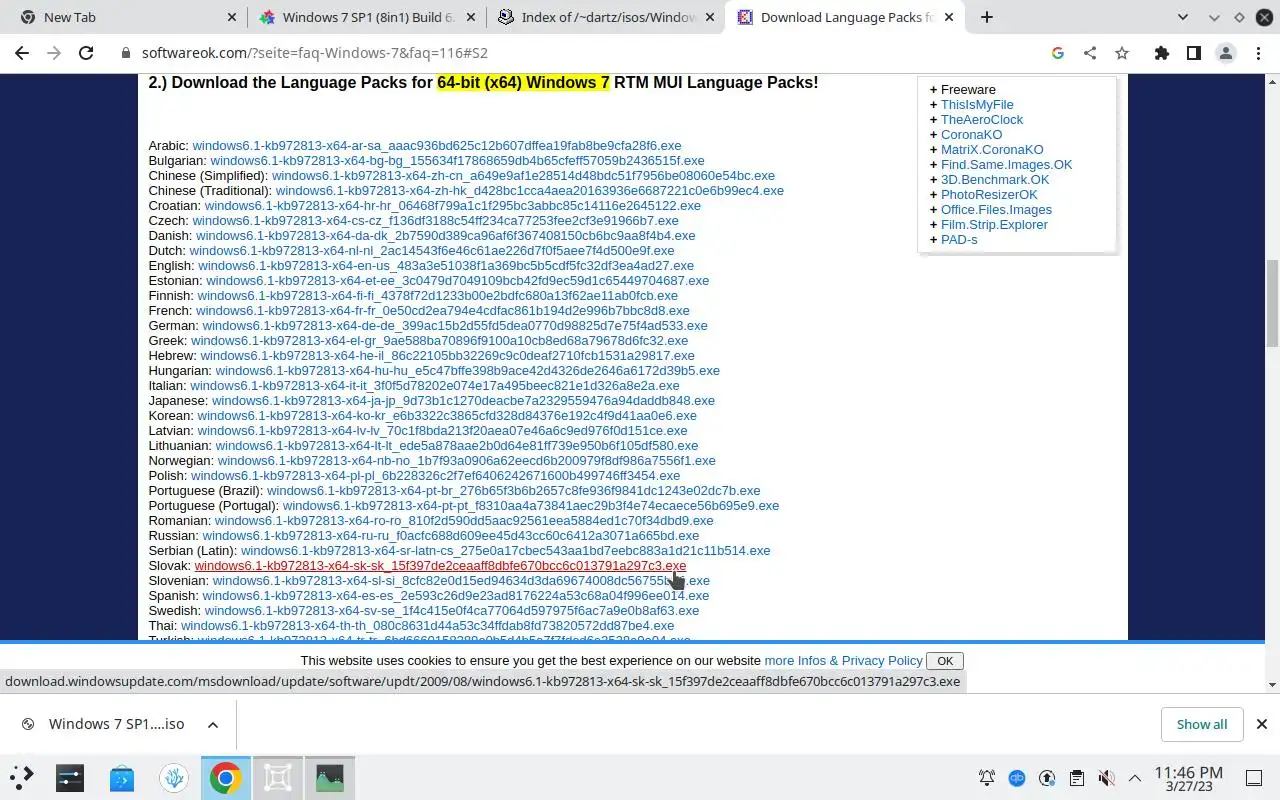Open Office.Files.Images sidebar link

[x=996, y=210]
